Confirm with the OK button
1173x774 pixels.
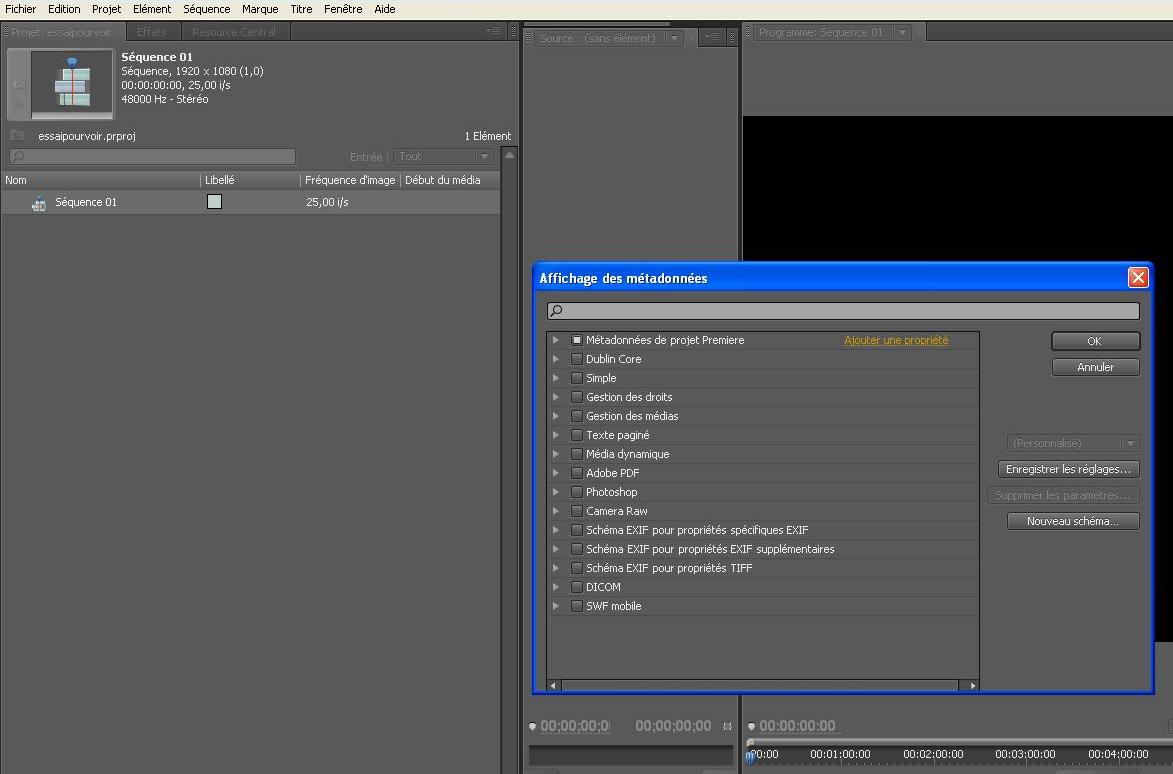tap(1095, 341)
